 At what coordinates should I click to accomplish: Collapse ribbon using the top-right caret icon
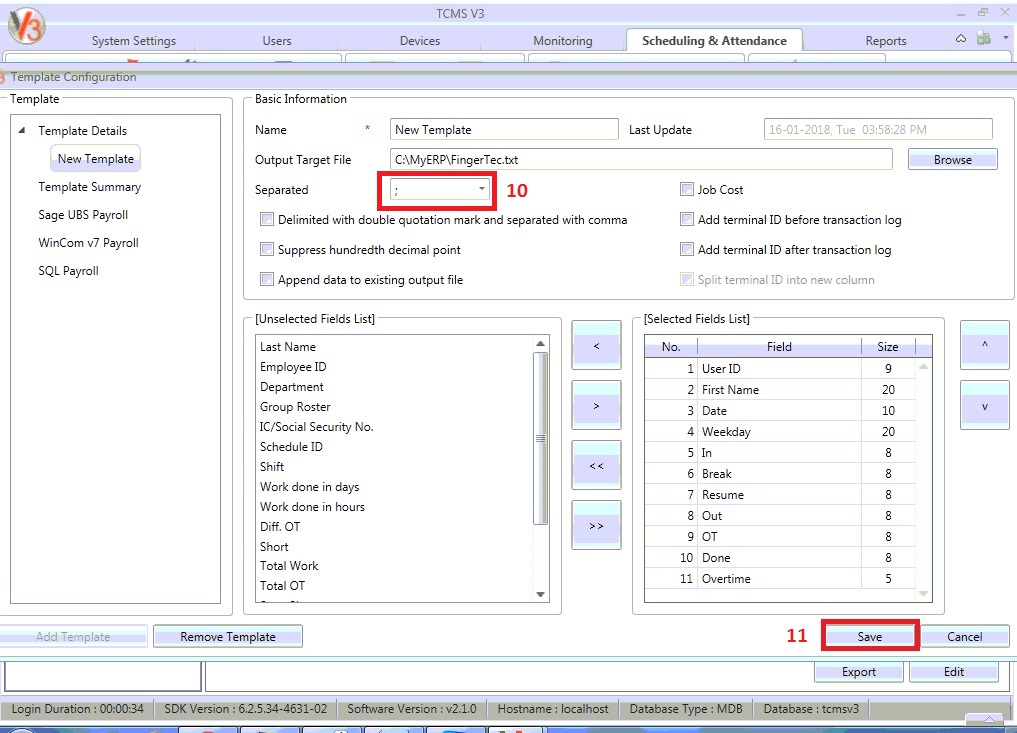pyautogui.click(x=961, y=39)
